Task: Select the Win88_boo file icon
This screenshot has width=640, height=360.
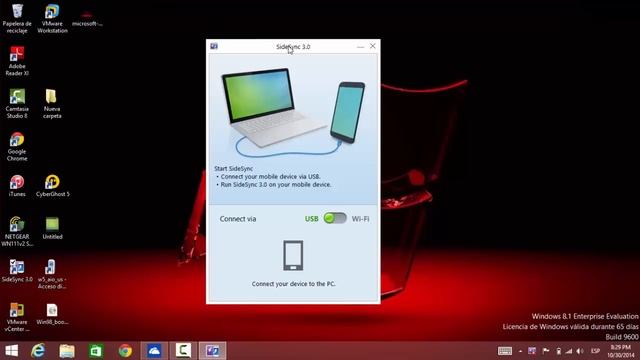Action: pos(52,314)
